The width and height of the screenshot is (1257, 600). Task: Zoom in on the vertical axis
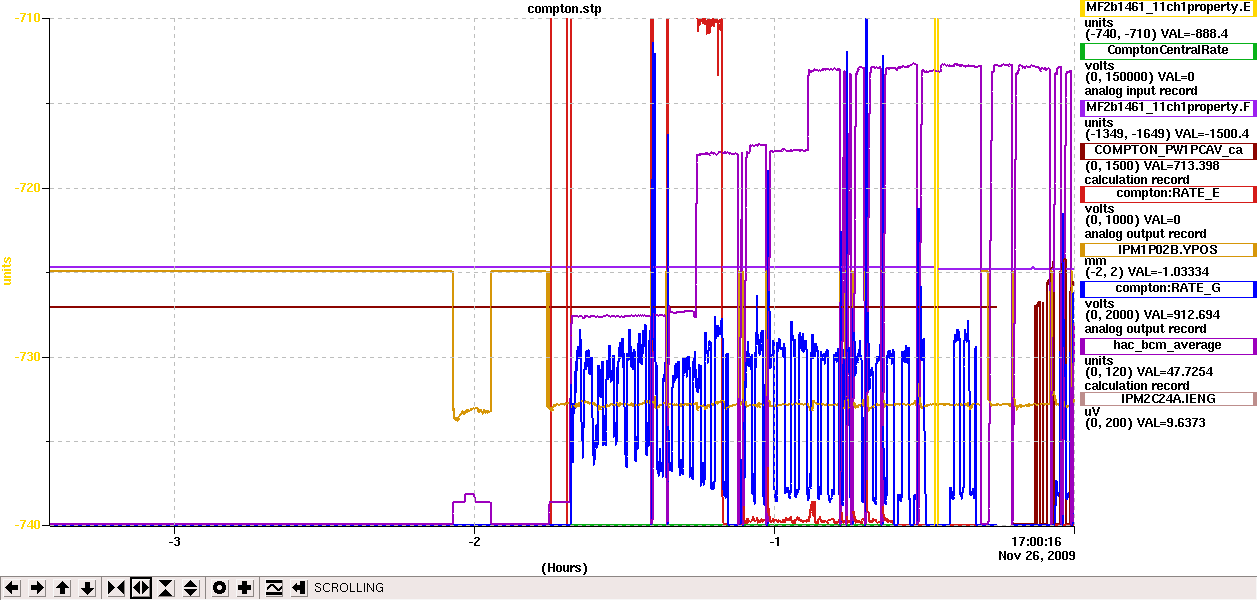coord(166,588)
